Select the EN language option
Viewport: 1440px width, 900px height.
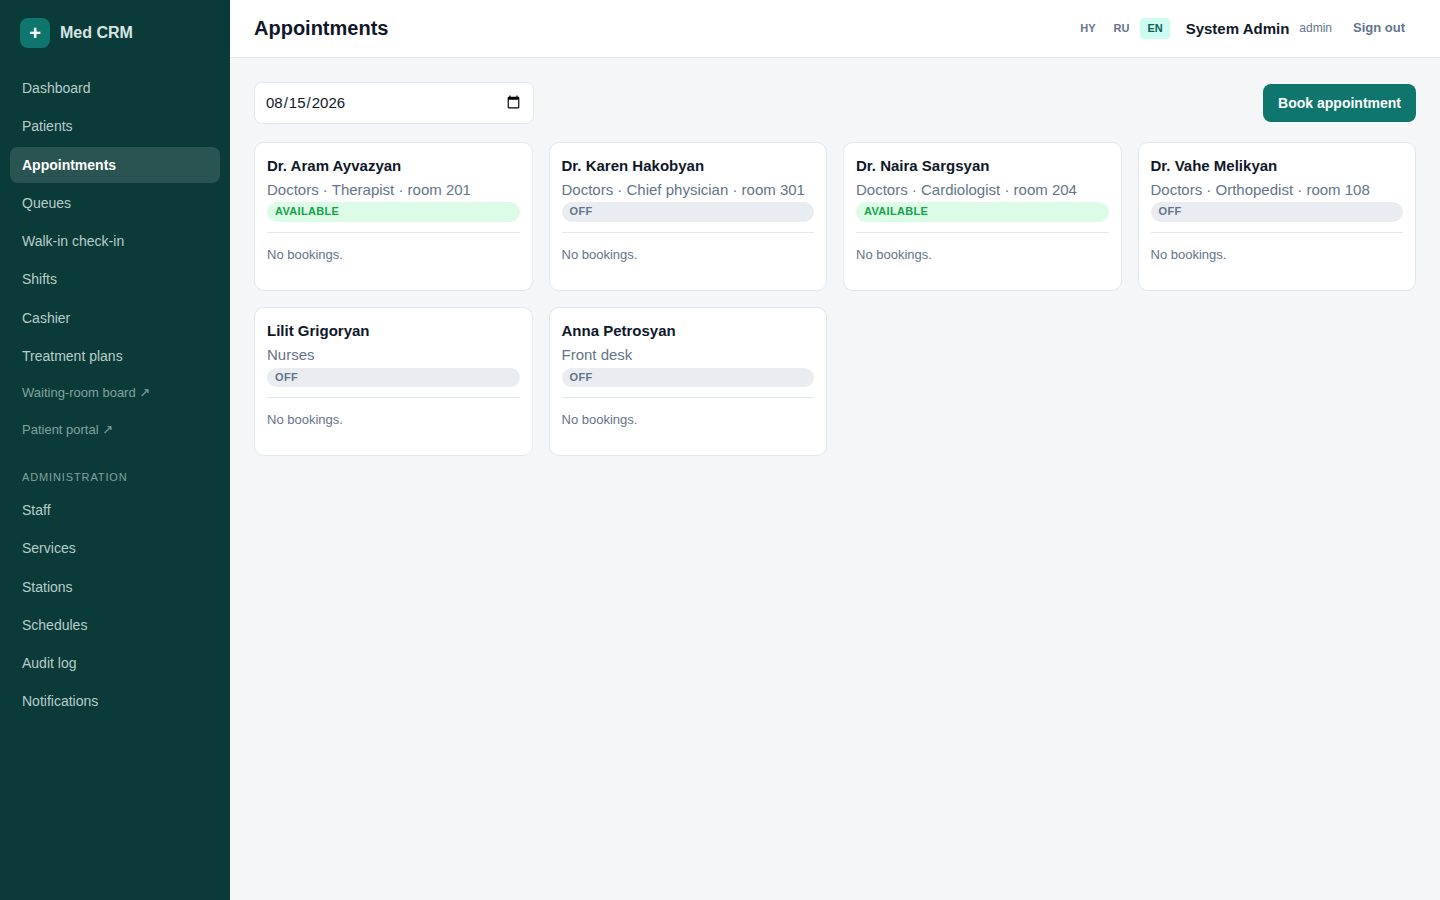[1155, 28]
